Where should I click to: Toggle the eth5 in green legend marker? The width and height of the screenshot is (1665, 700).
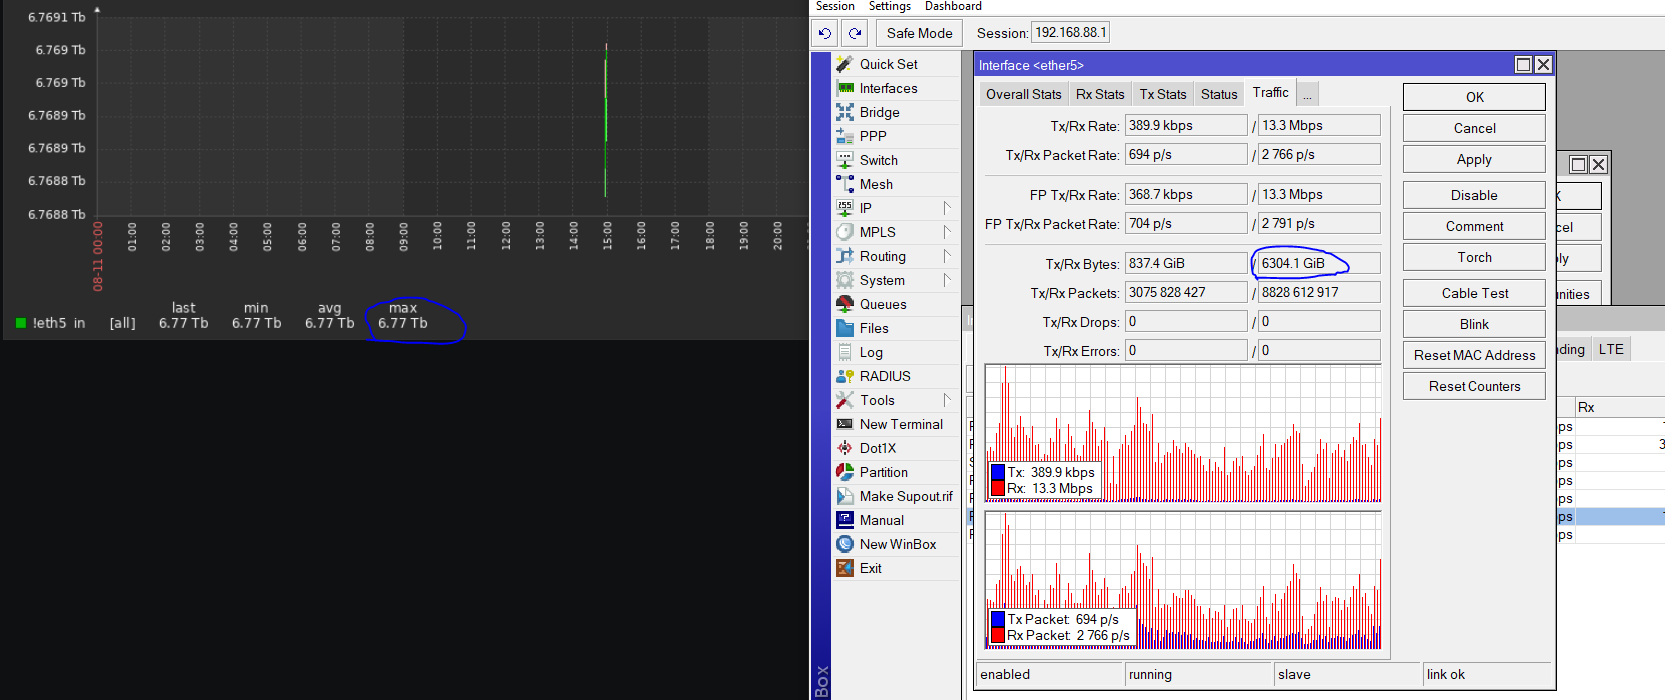[21, 323]
